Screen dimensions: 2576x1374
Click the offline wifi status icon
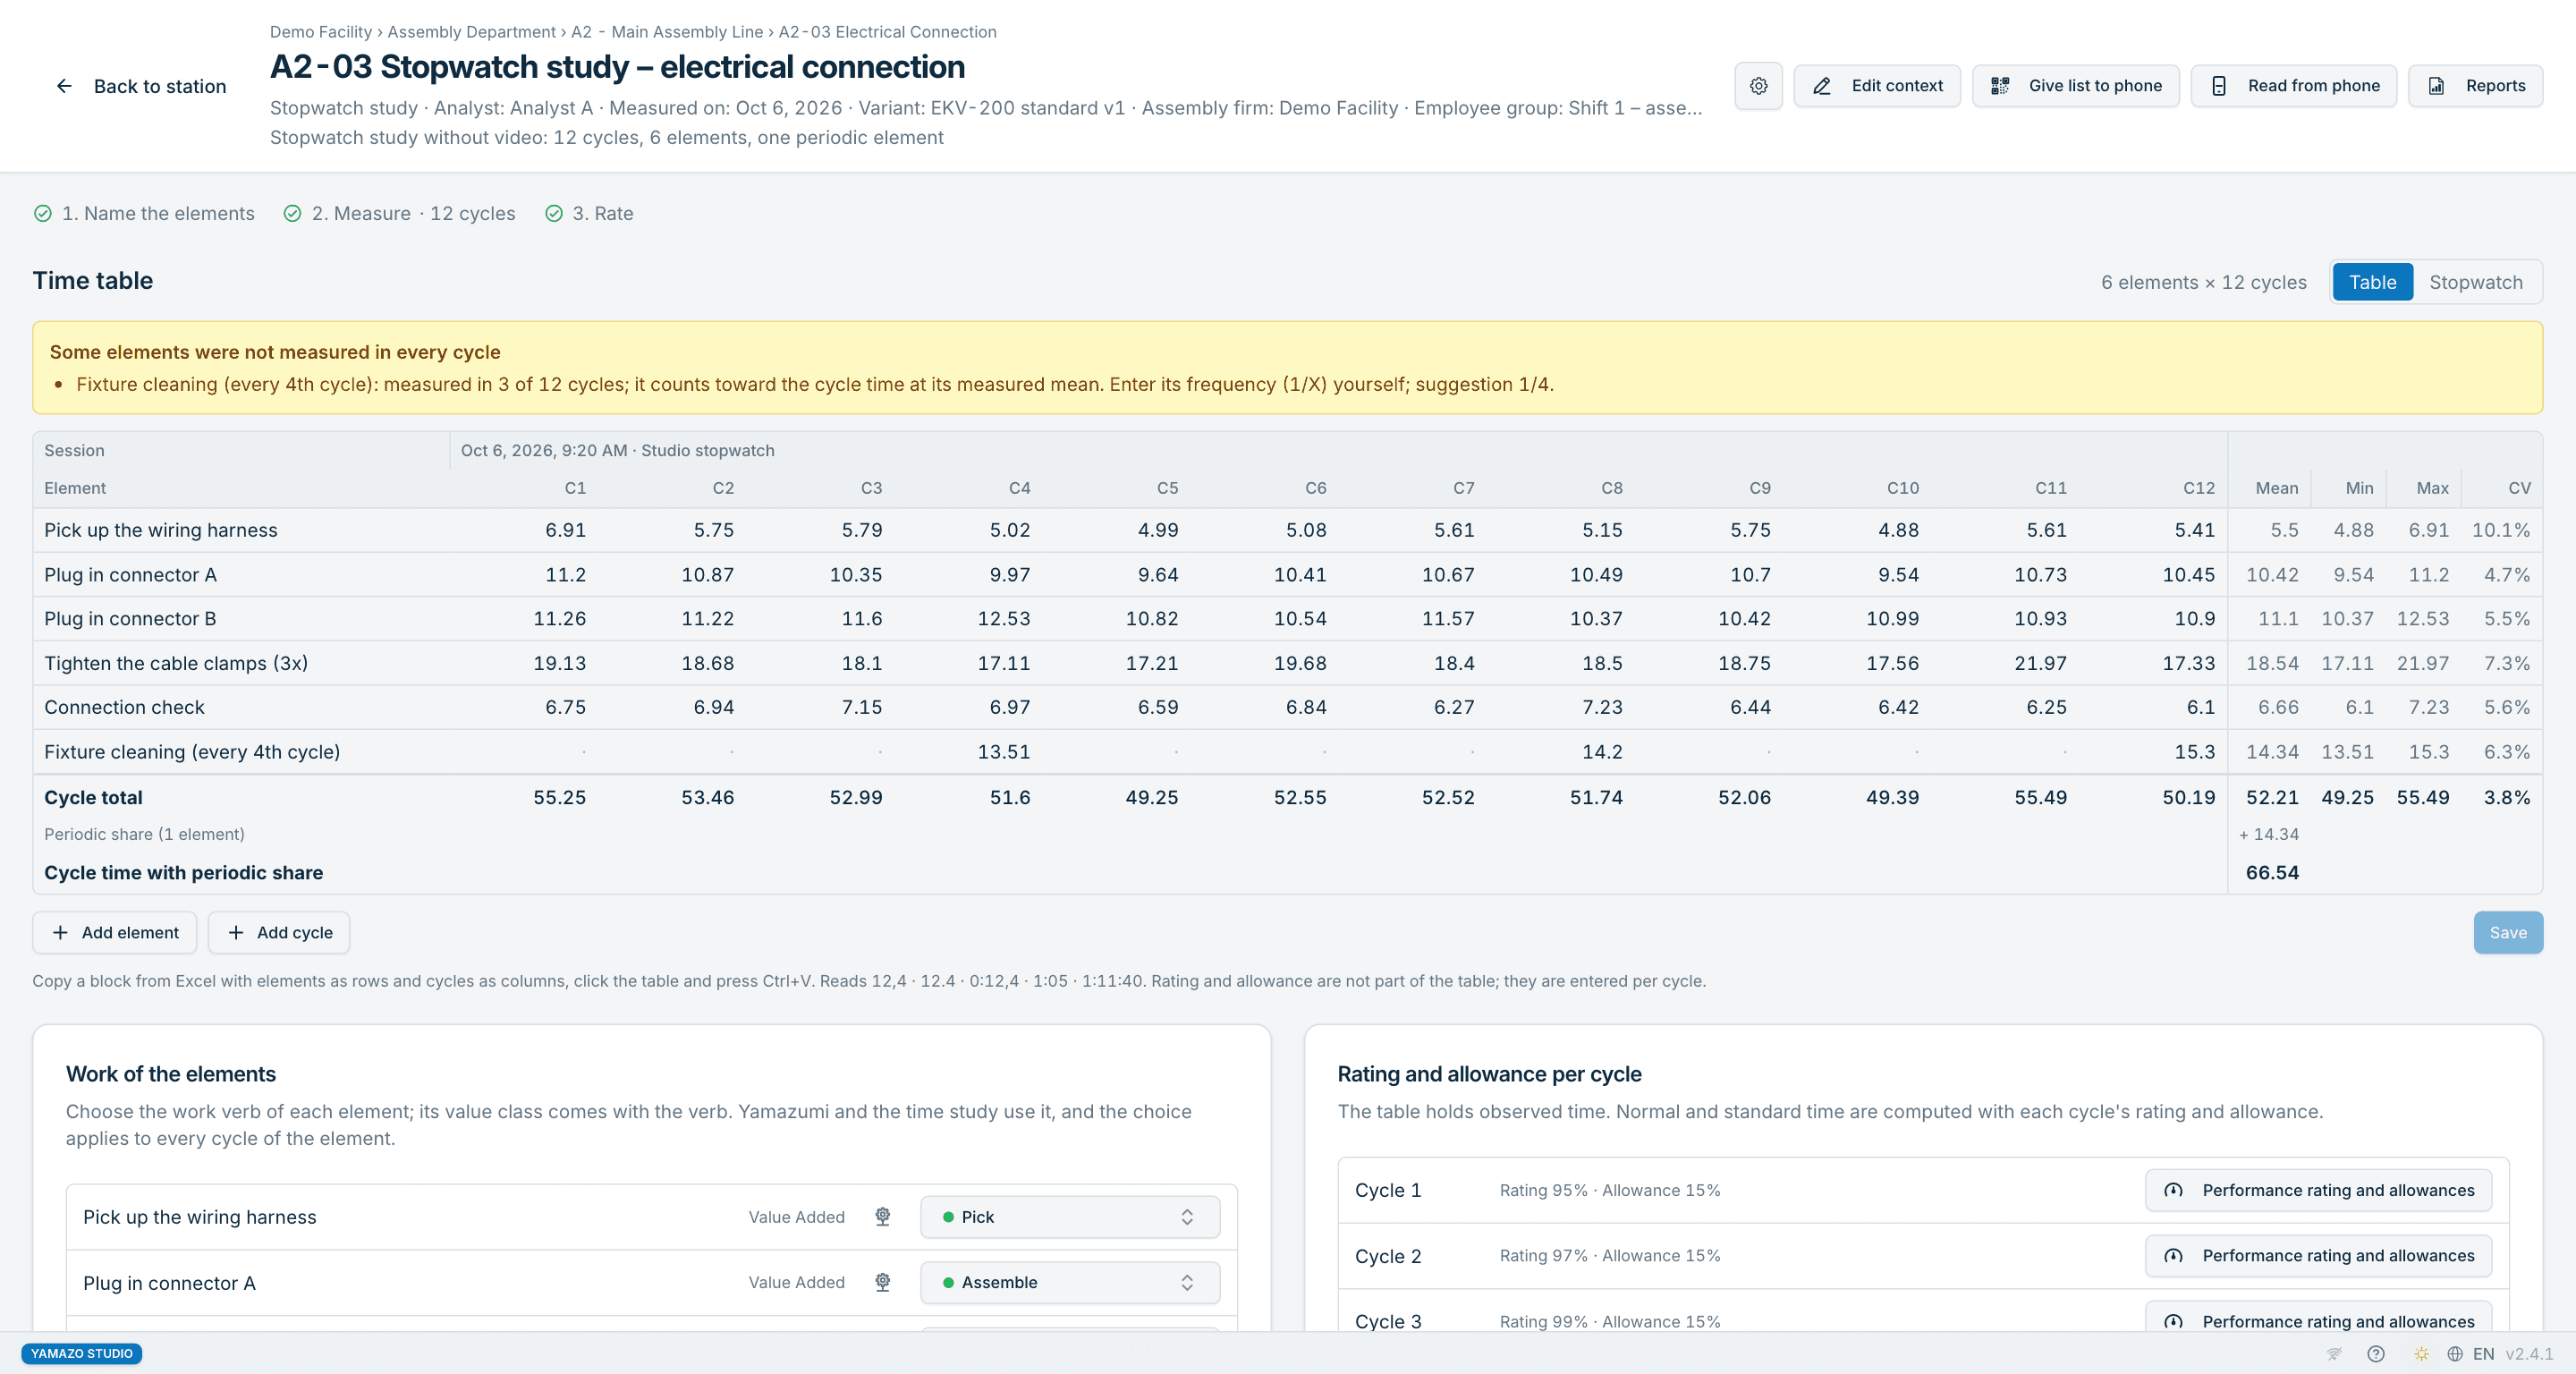tap(2334, 1353)
